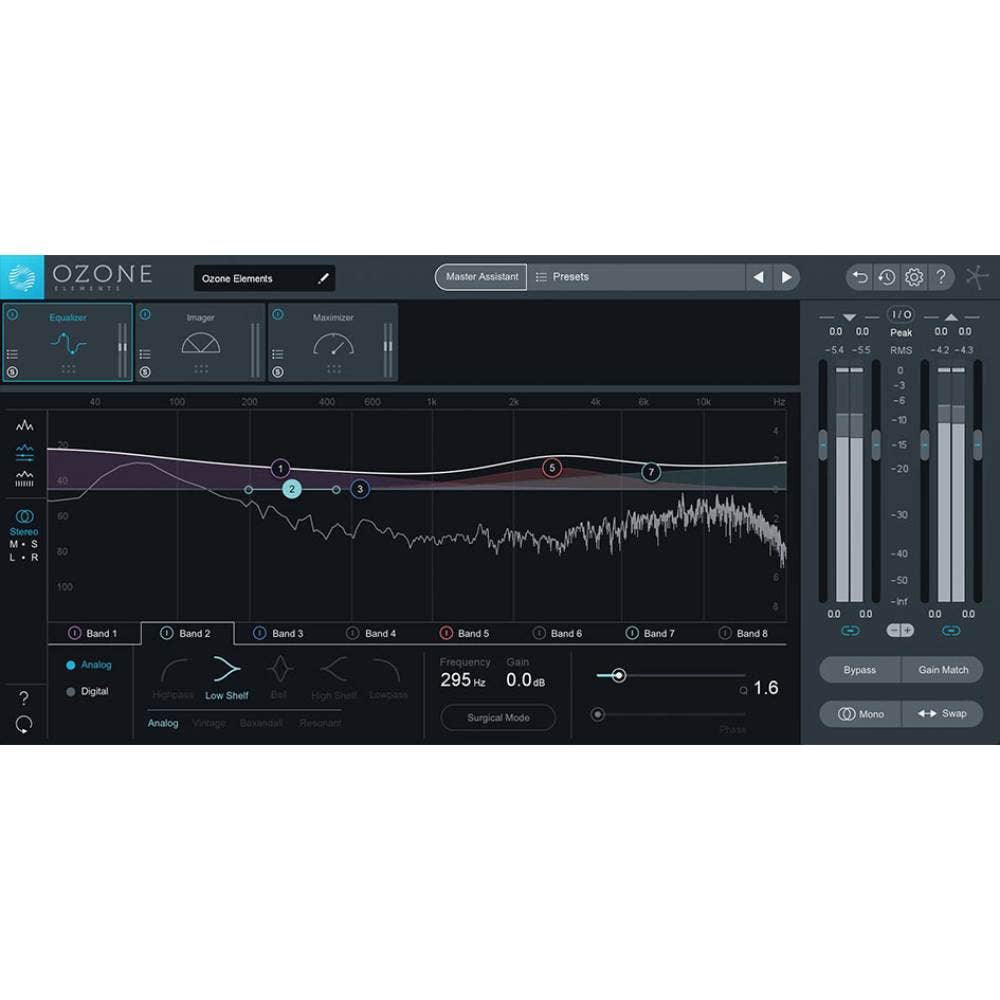Choose the Low Shelf filter shape
This screenshot has height=1000, width=1000.
pos(226,679)
